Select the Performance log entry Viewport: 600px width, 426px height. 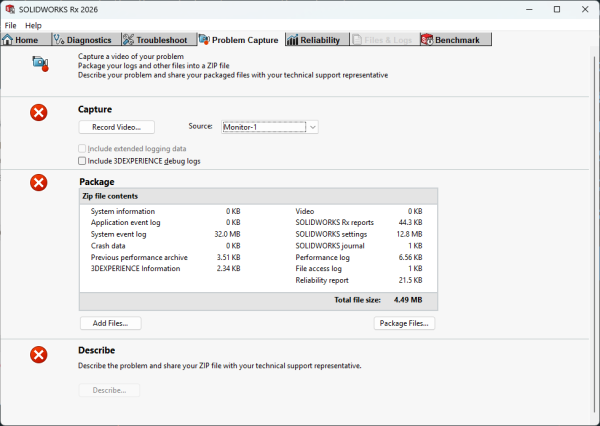point(359,258)
